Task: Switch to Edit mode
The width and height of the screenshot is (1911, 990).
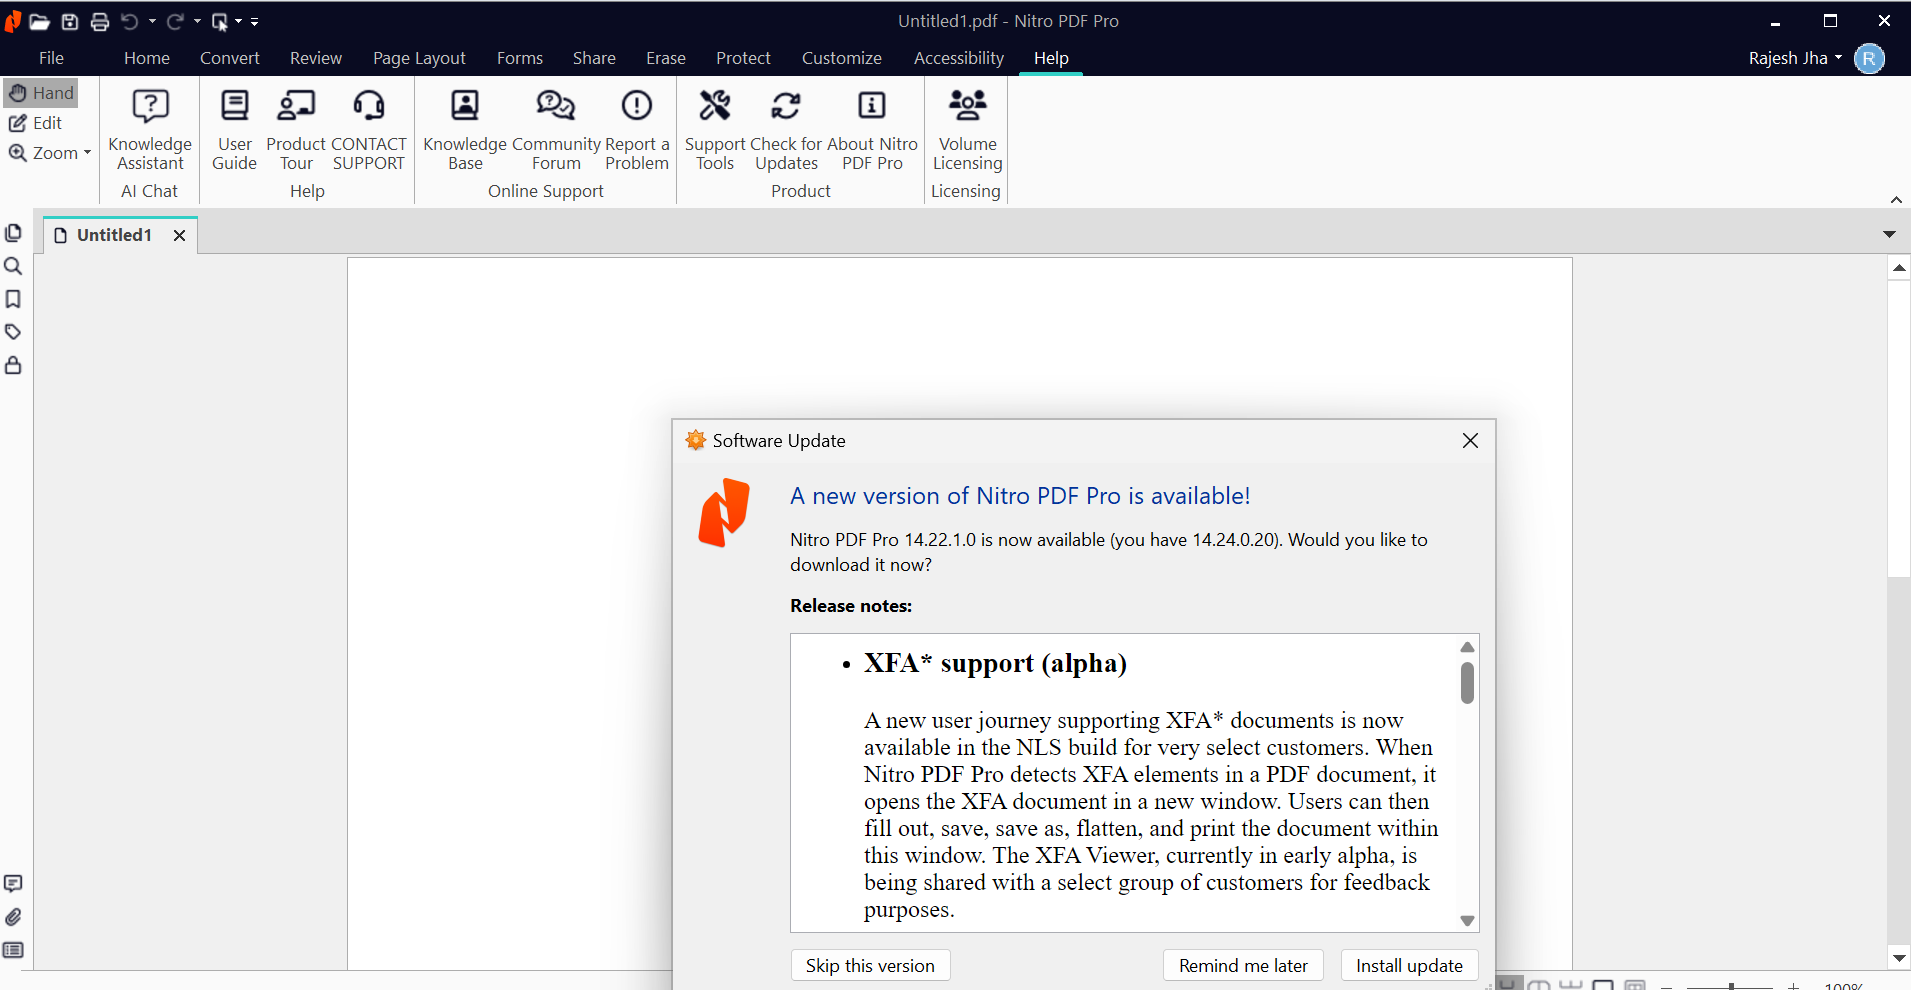Action: (x=37, y=122)
